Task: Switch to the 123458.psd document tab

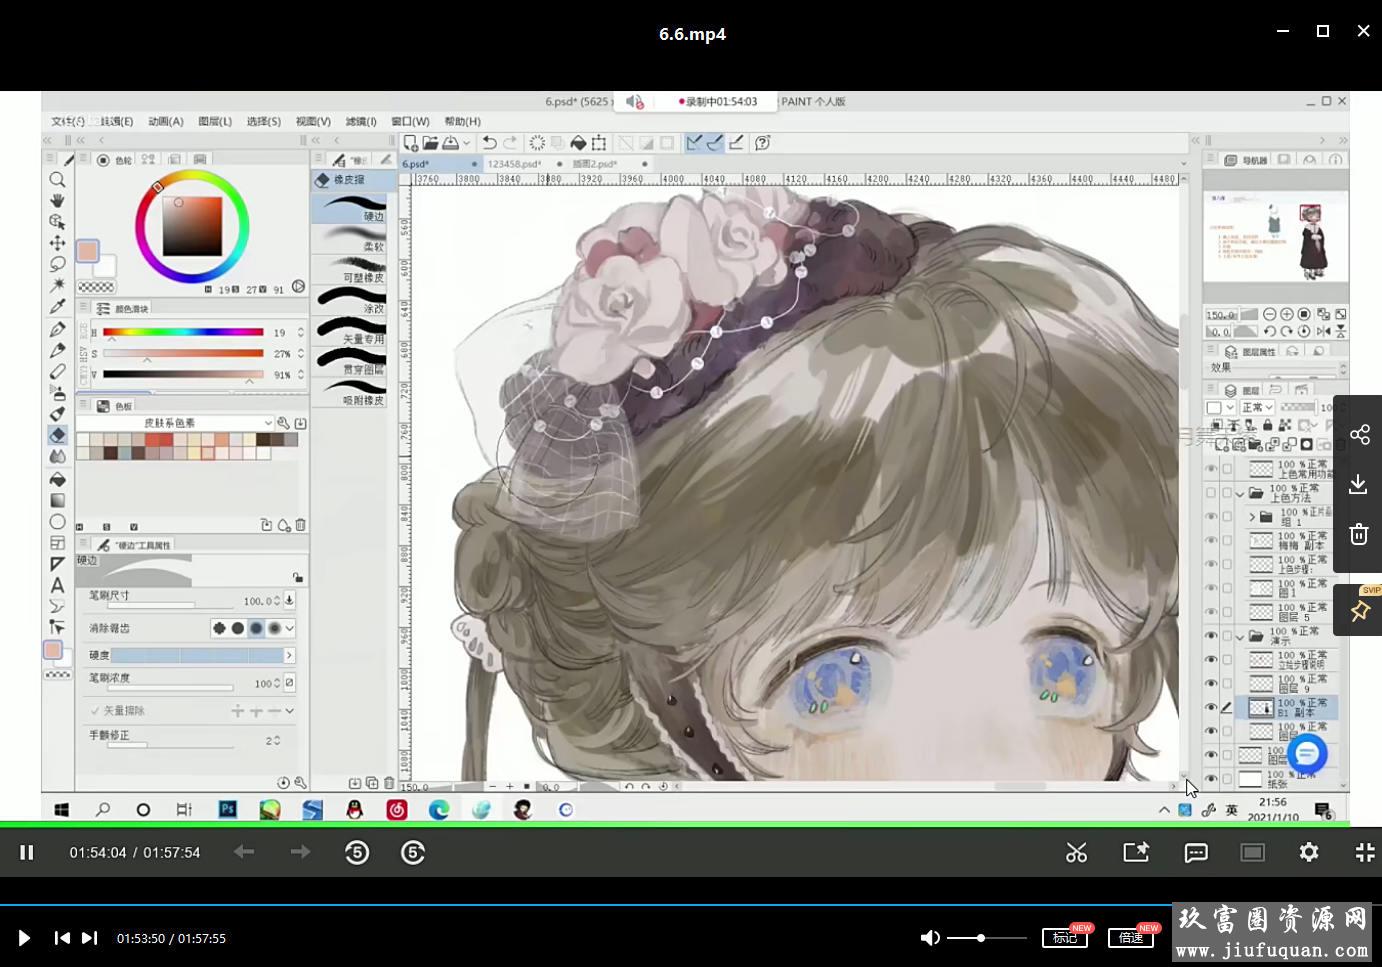Action: [x=514, y=164]
